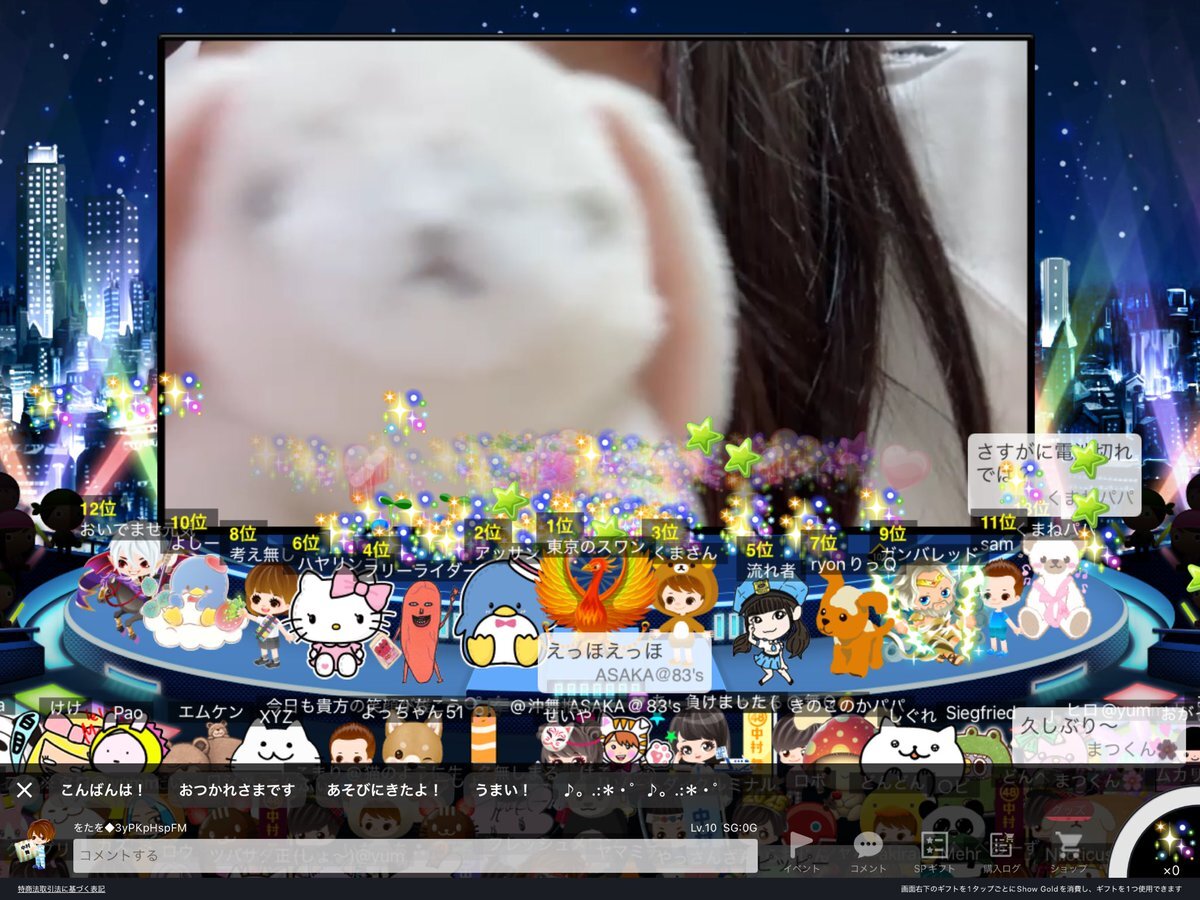1200x900 pixels.
Task: Focus the コメントする comment field
Action: [x=415, y=856]
